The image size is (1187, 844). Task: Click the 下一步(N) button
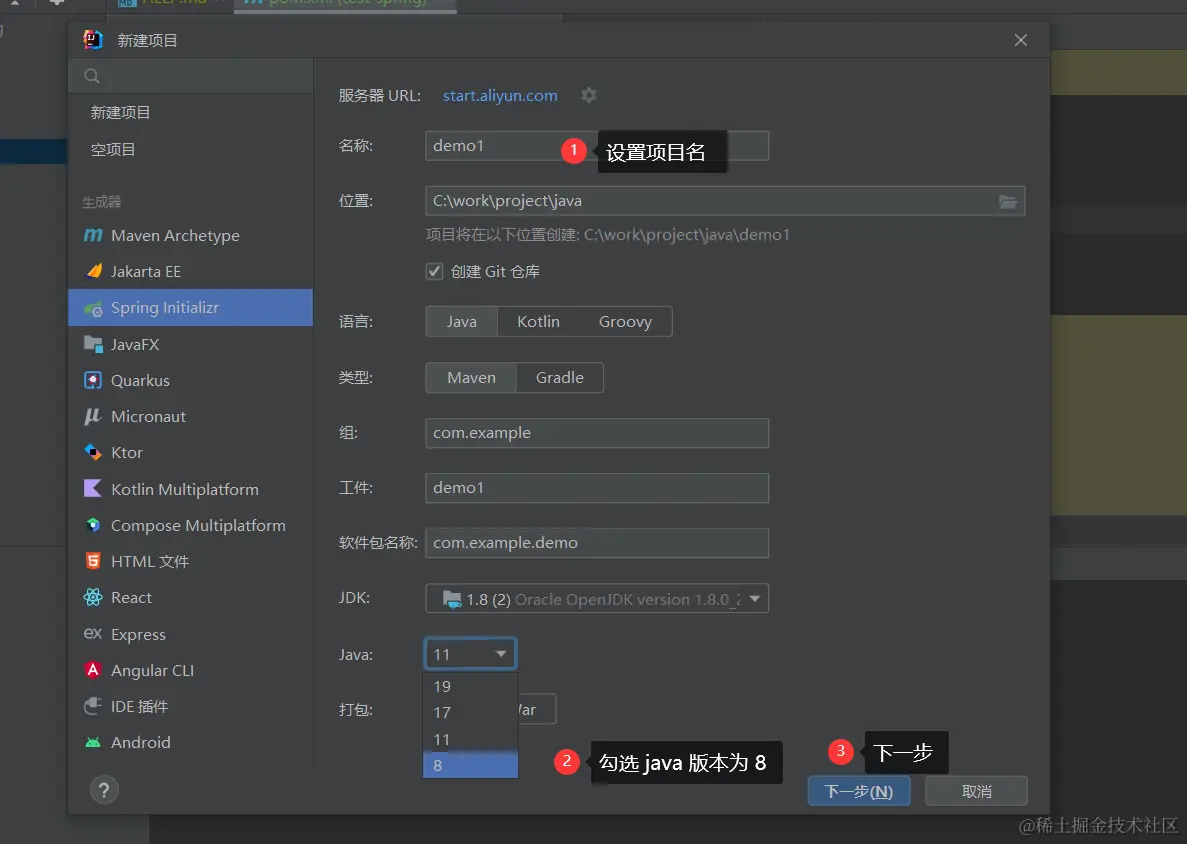click(858, 791)
